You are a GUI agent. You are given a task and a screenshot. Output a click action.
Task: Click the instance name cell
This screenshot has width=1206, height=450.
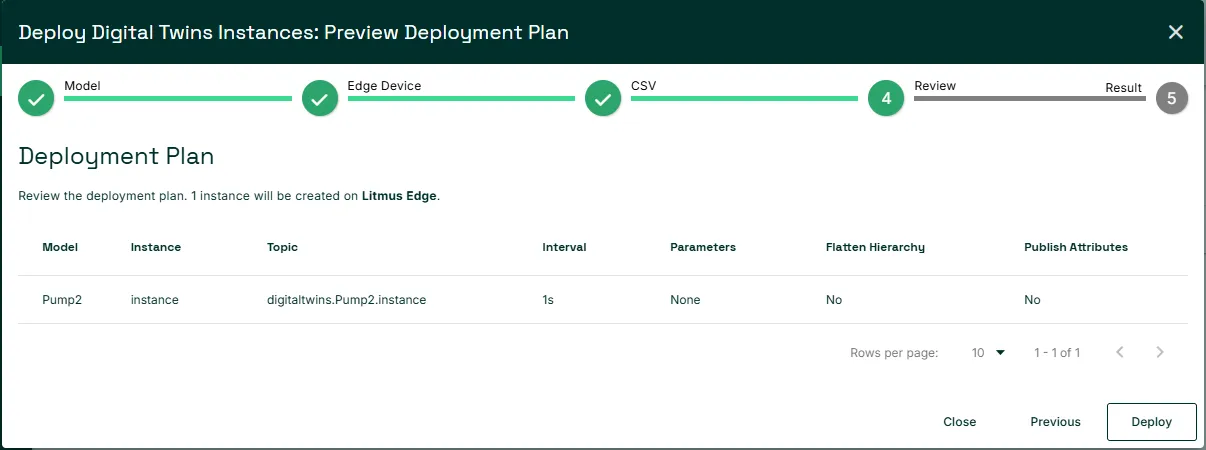click(154, 300)
